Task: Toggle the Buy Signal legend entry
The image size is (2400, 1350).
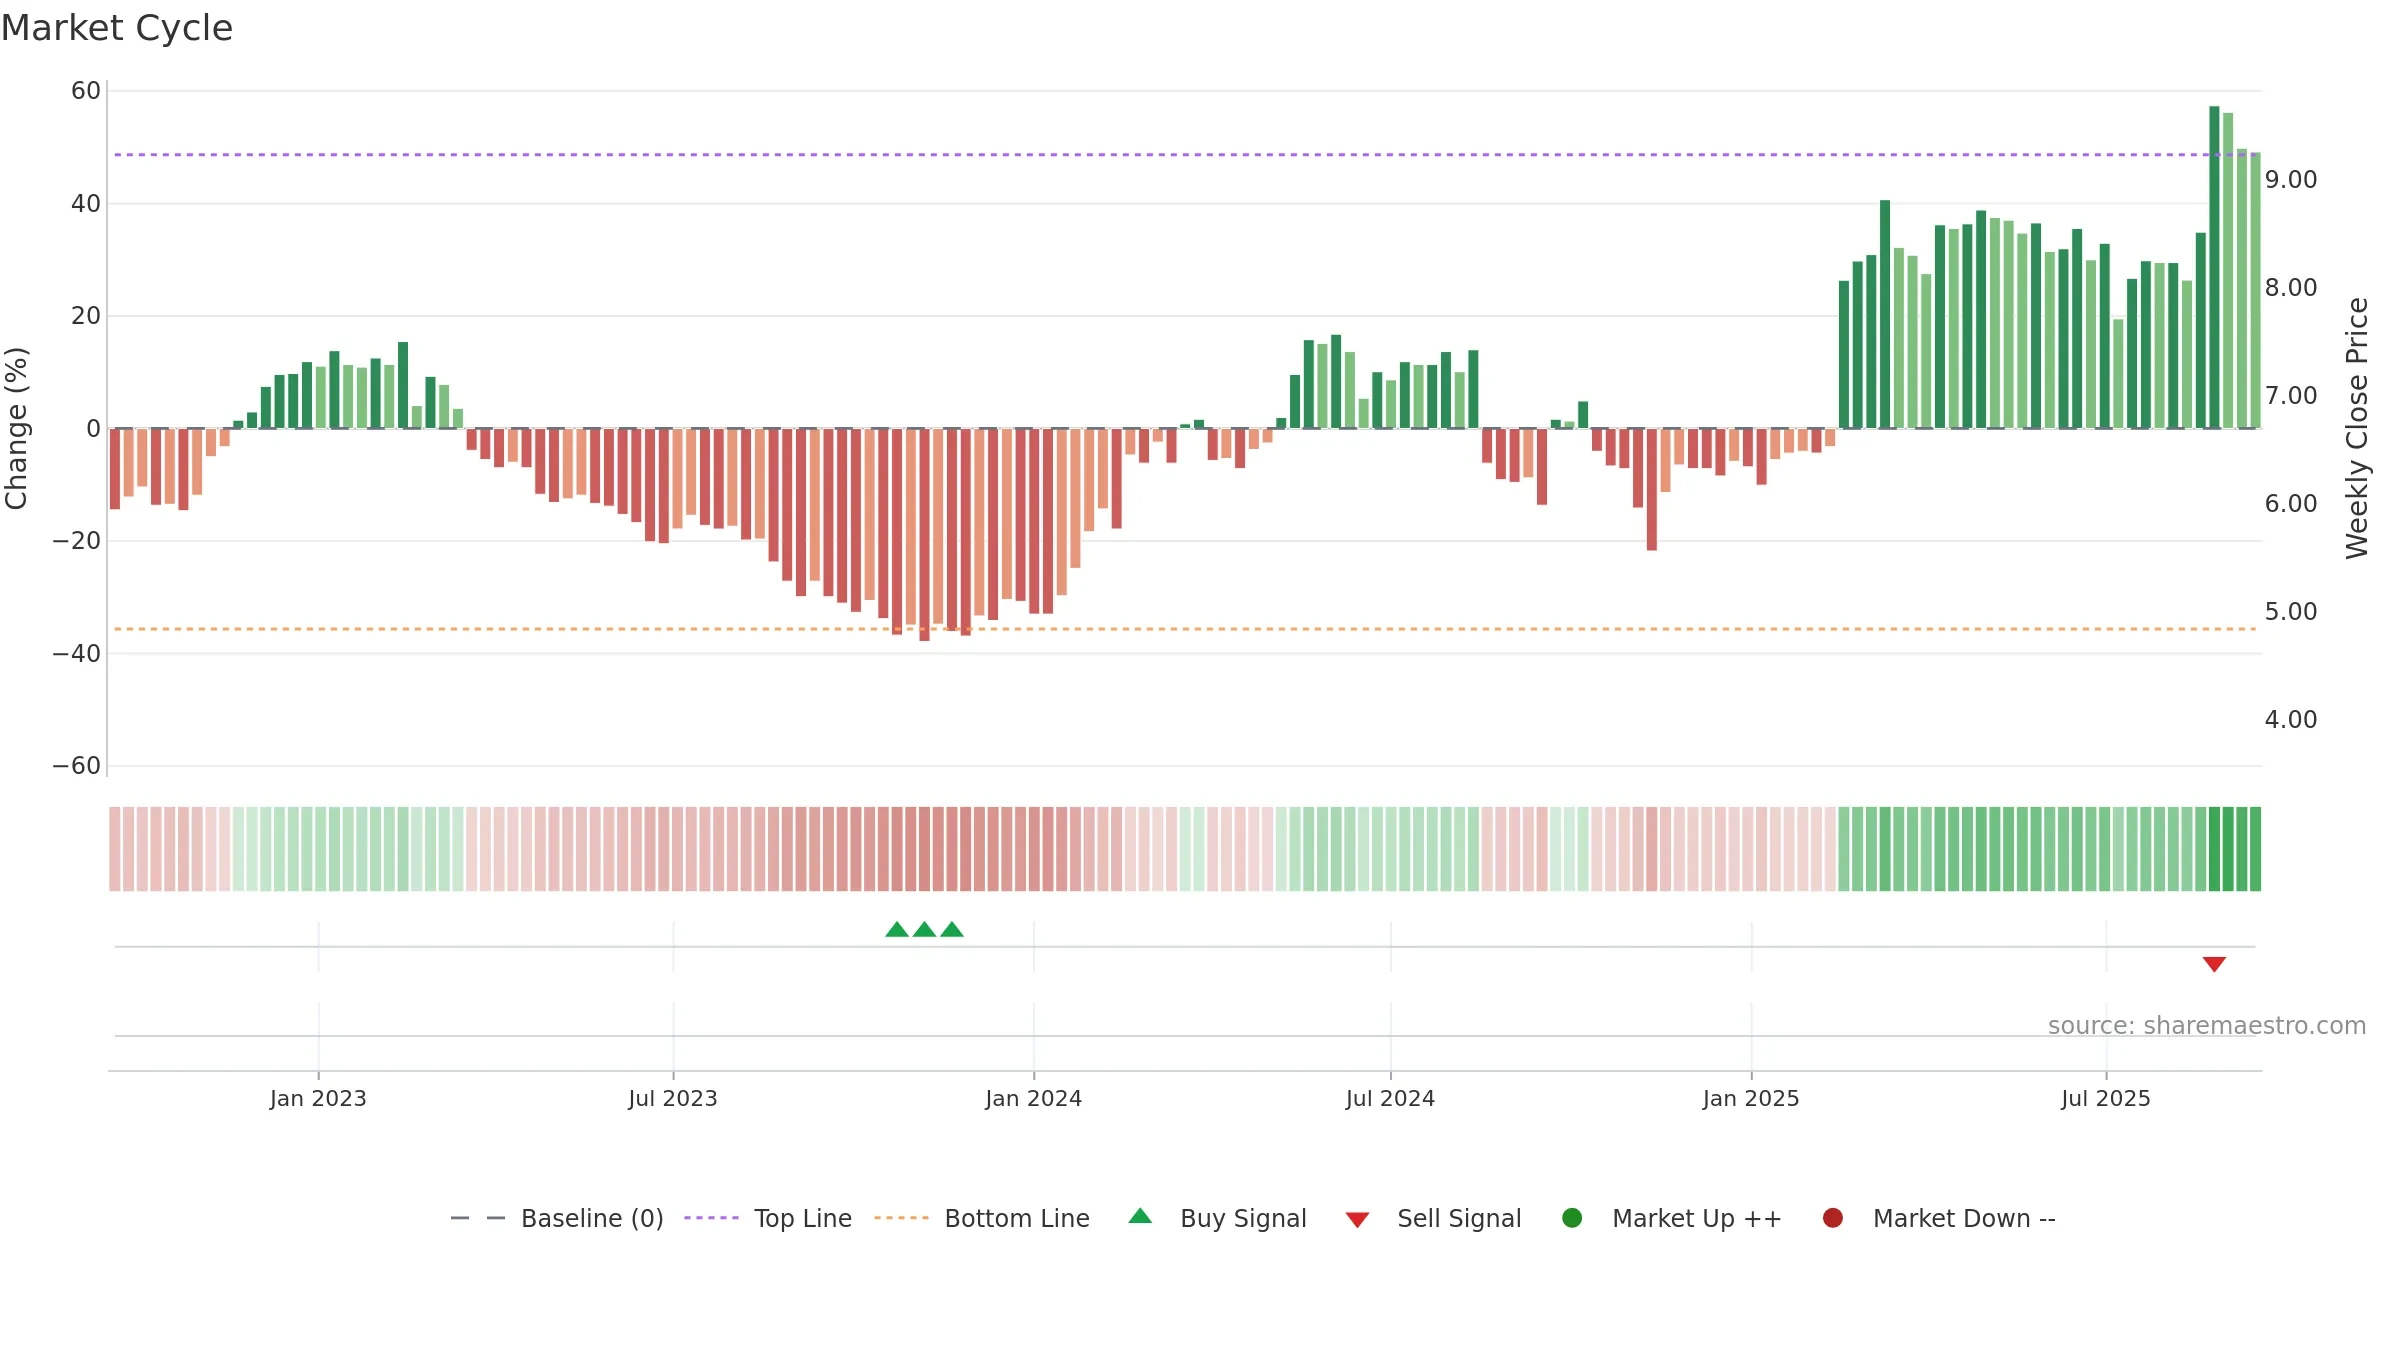Action: [x=1217, y=1218]
